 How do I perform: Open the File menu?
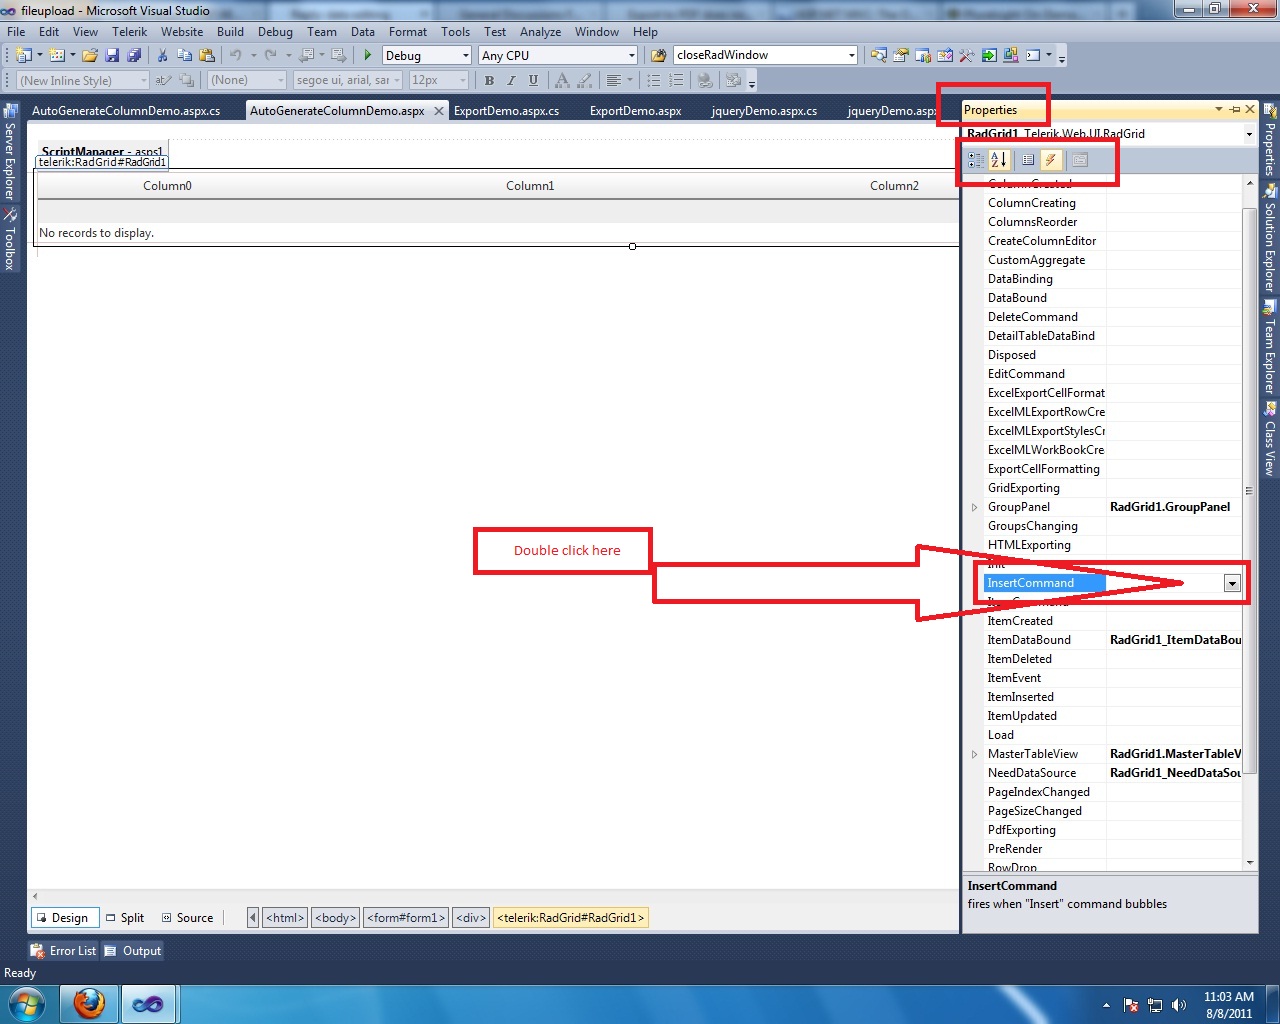tap(16, 32)
